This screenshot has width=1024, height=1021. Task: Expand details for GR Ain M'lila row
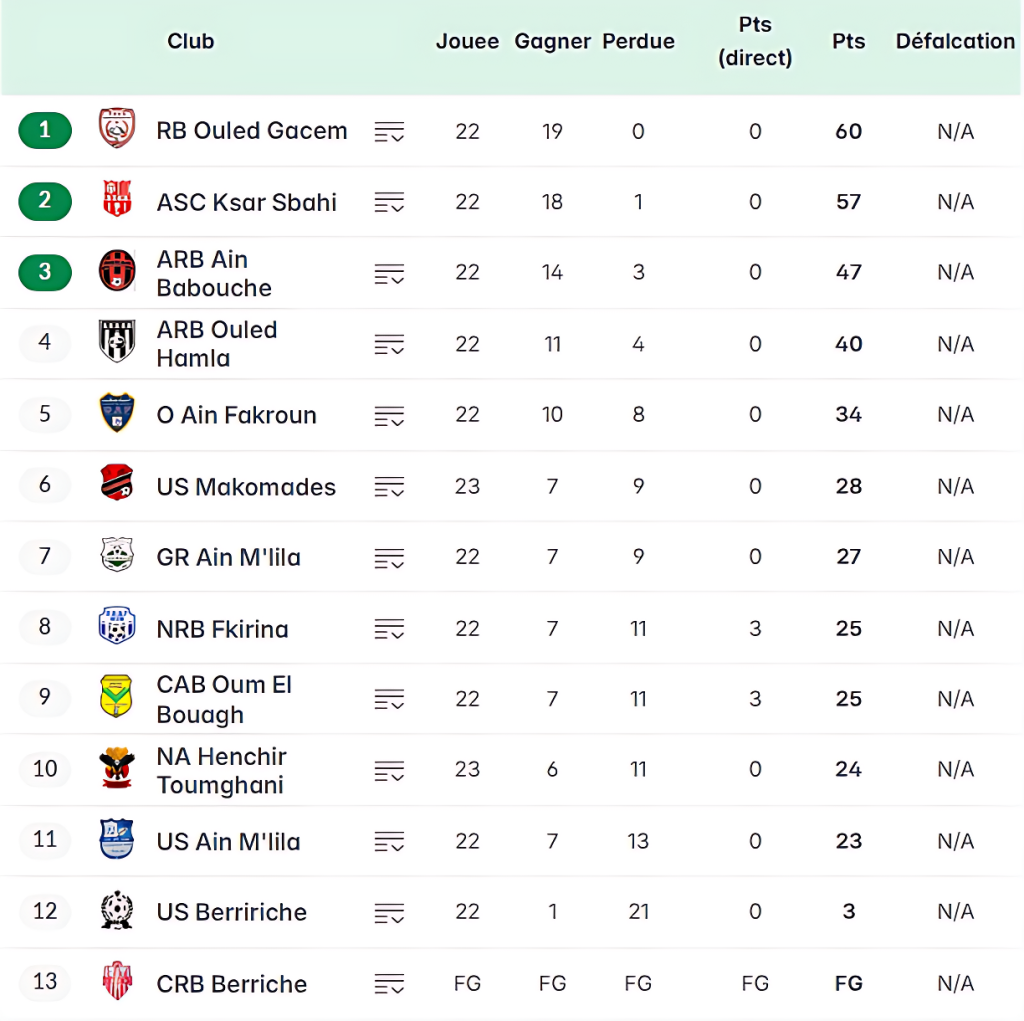tap(389, 558)
